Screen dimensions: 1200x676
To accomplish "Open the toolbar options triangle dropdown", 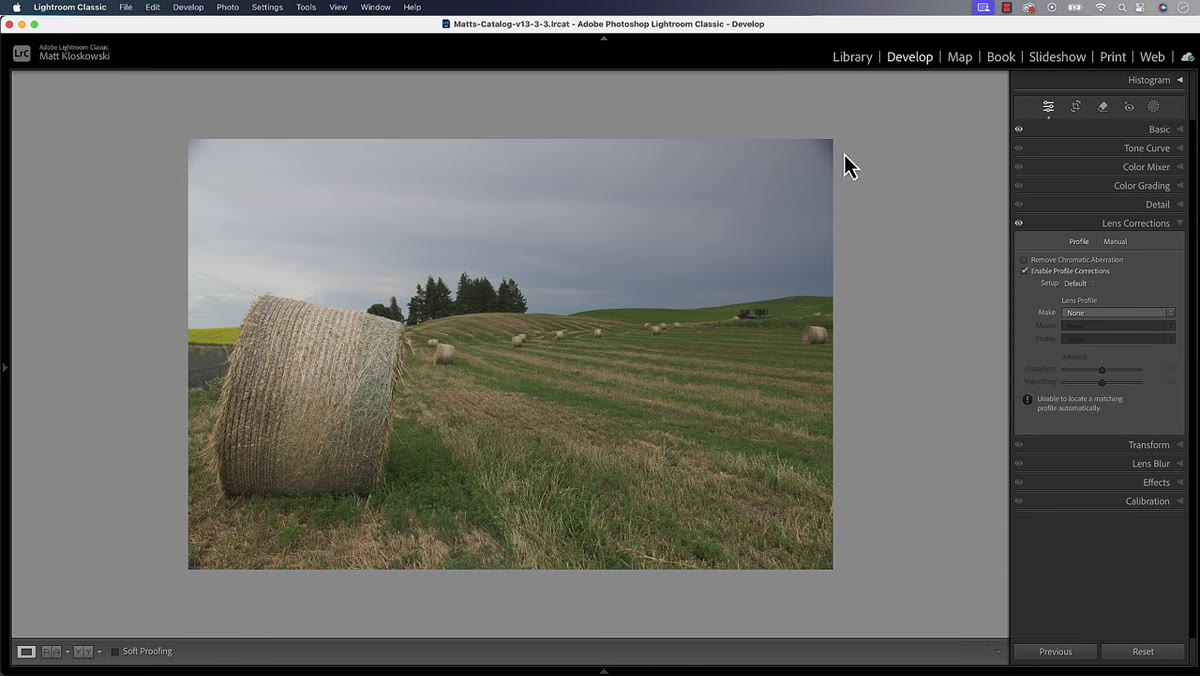I will (x=997, y=652).
